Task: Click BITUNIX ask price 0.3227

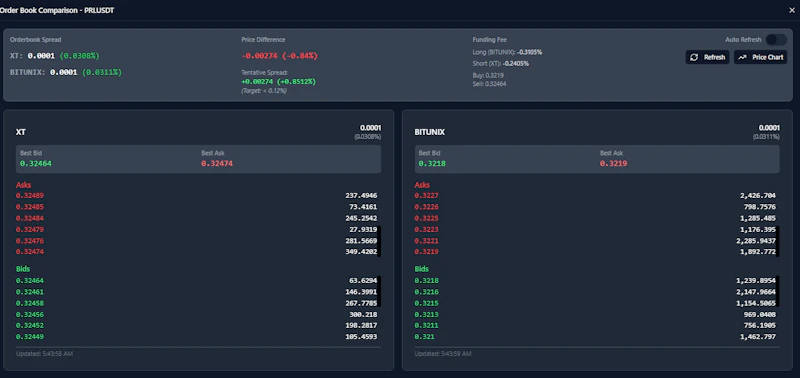Action: [x=427, y=195]
